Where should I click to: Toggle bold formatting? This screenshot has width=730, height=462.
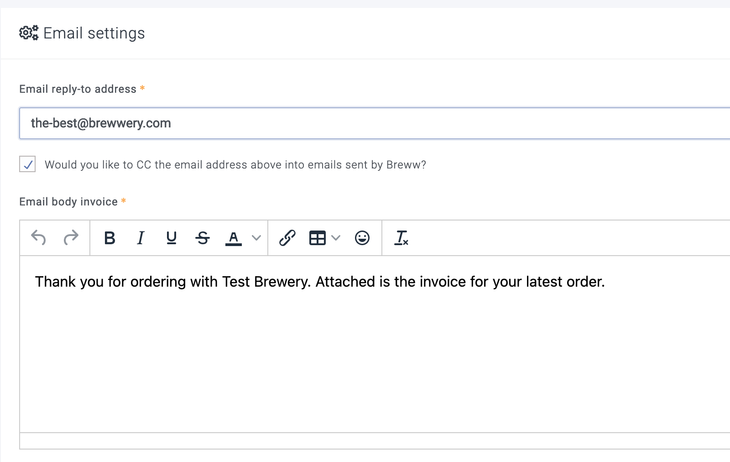pyautogui.click(x=110, y=238)
